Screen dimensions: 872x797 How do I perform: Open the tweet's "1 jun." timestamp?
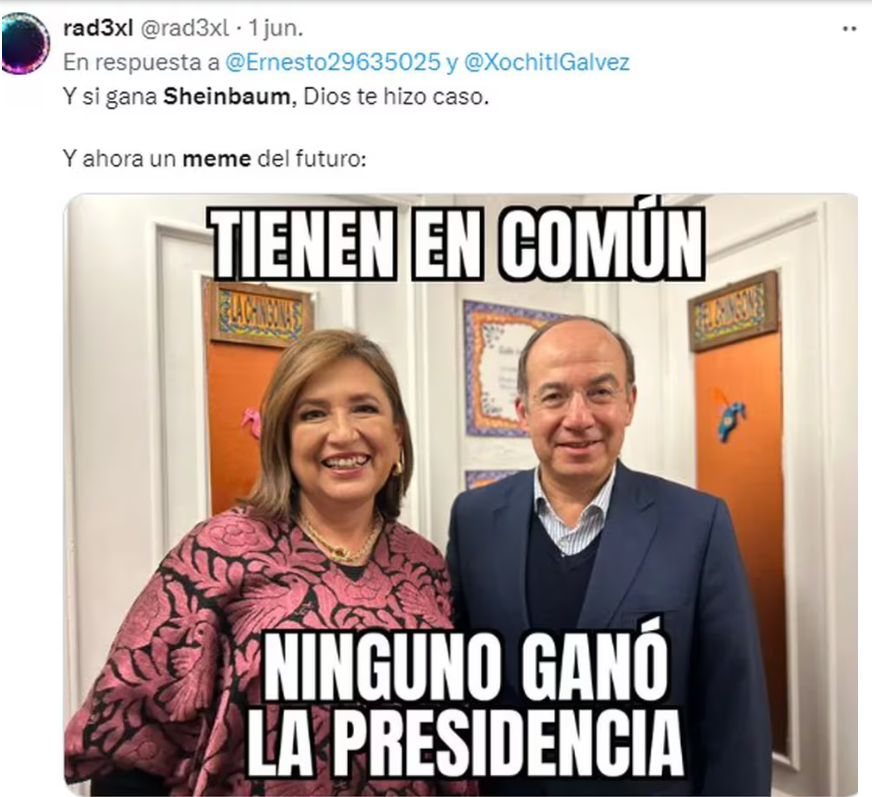tap(275, 28)
